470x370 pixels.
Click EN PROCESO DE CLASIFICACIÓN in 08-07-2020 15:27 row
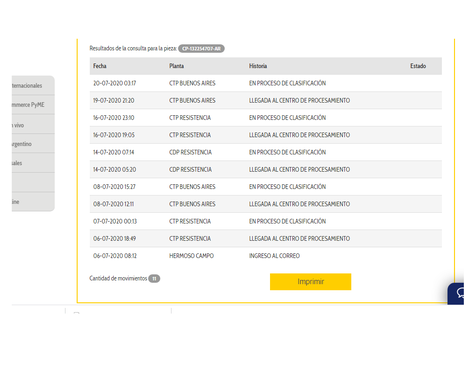(x=287, y=187)
